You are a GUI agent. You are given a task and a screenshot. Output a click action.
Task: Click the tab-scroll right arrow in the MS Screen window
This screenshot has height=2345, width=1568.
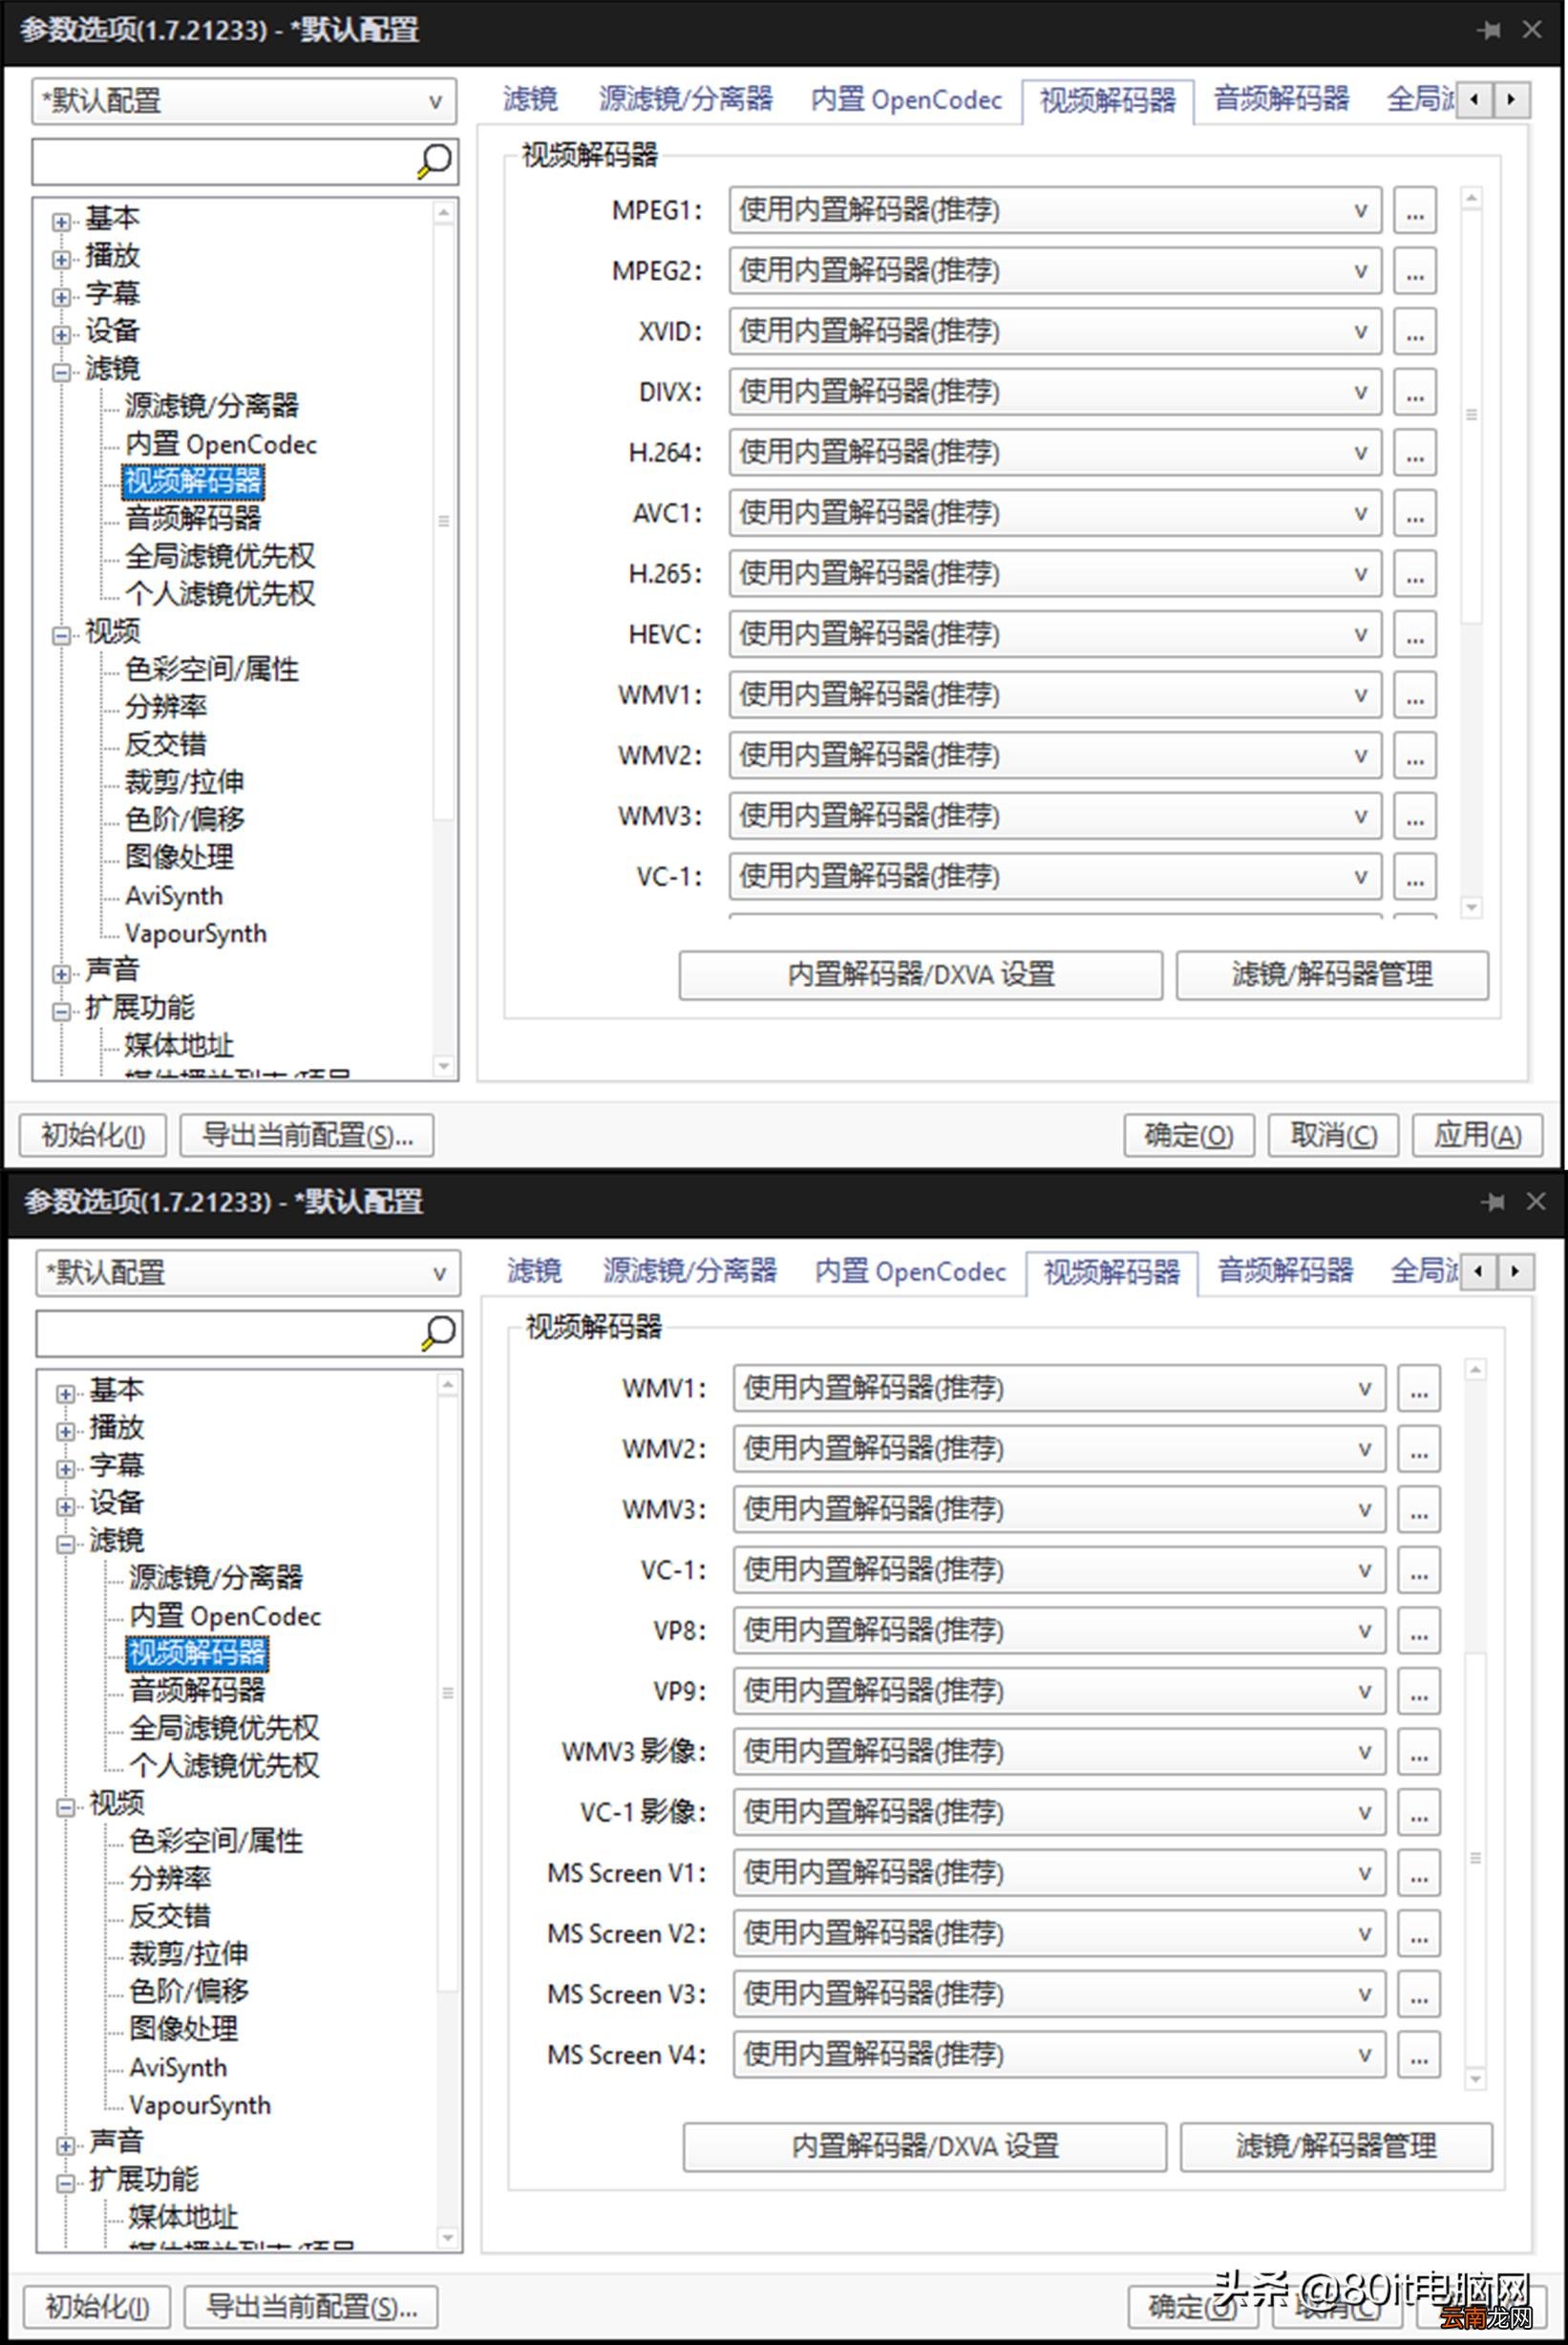1515,1272
